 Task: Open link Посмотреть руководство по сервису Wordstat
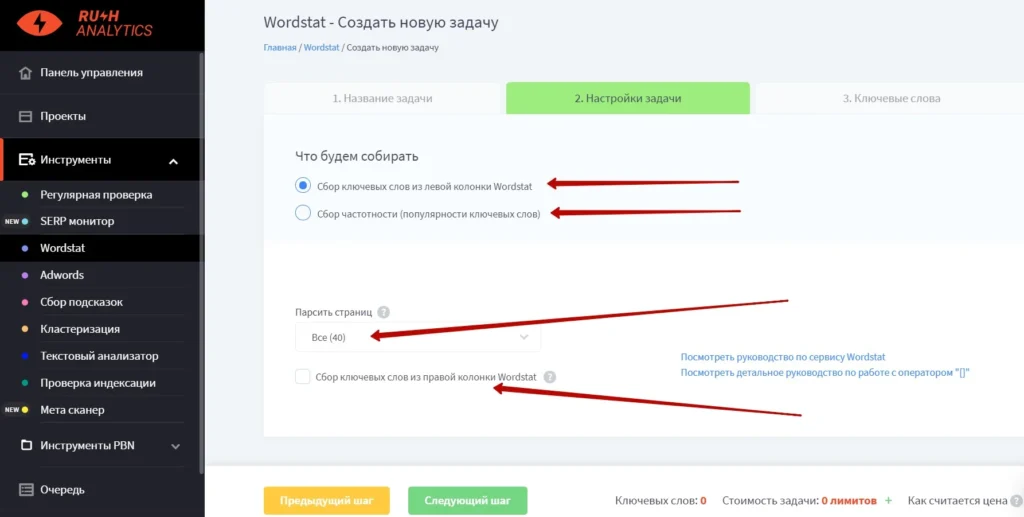[x=783, y=357]
